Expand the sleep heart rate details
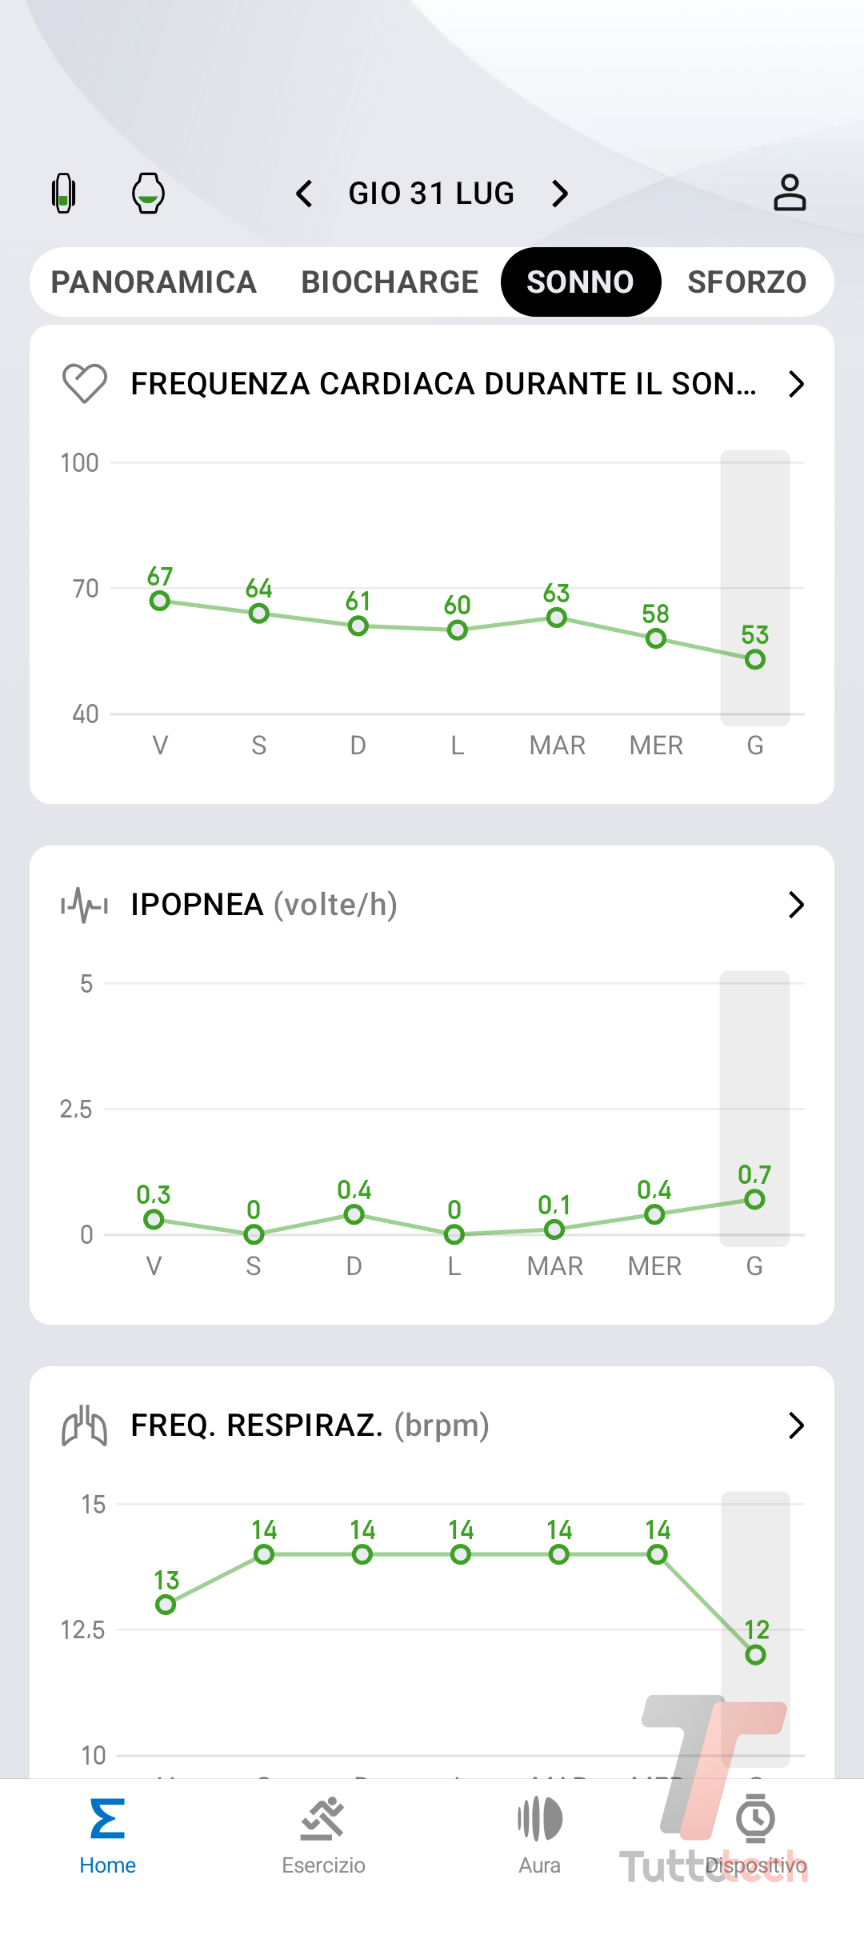864x1939 pixels. click(796, 384)
